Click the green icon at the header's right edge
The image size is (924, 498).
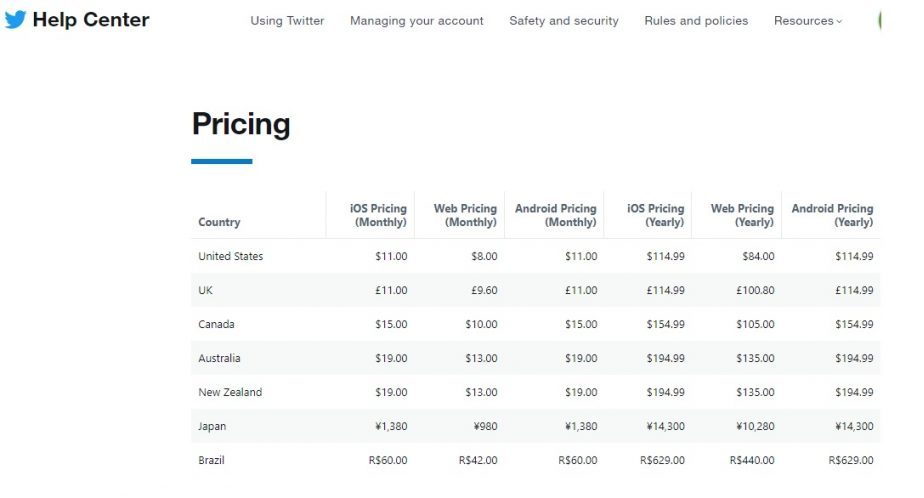point(879,20)
